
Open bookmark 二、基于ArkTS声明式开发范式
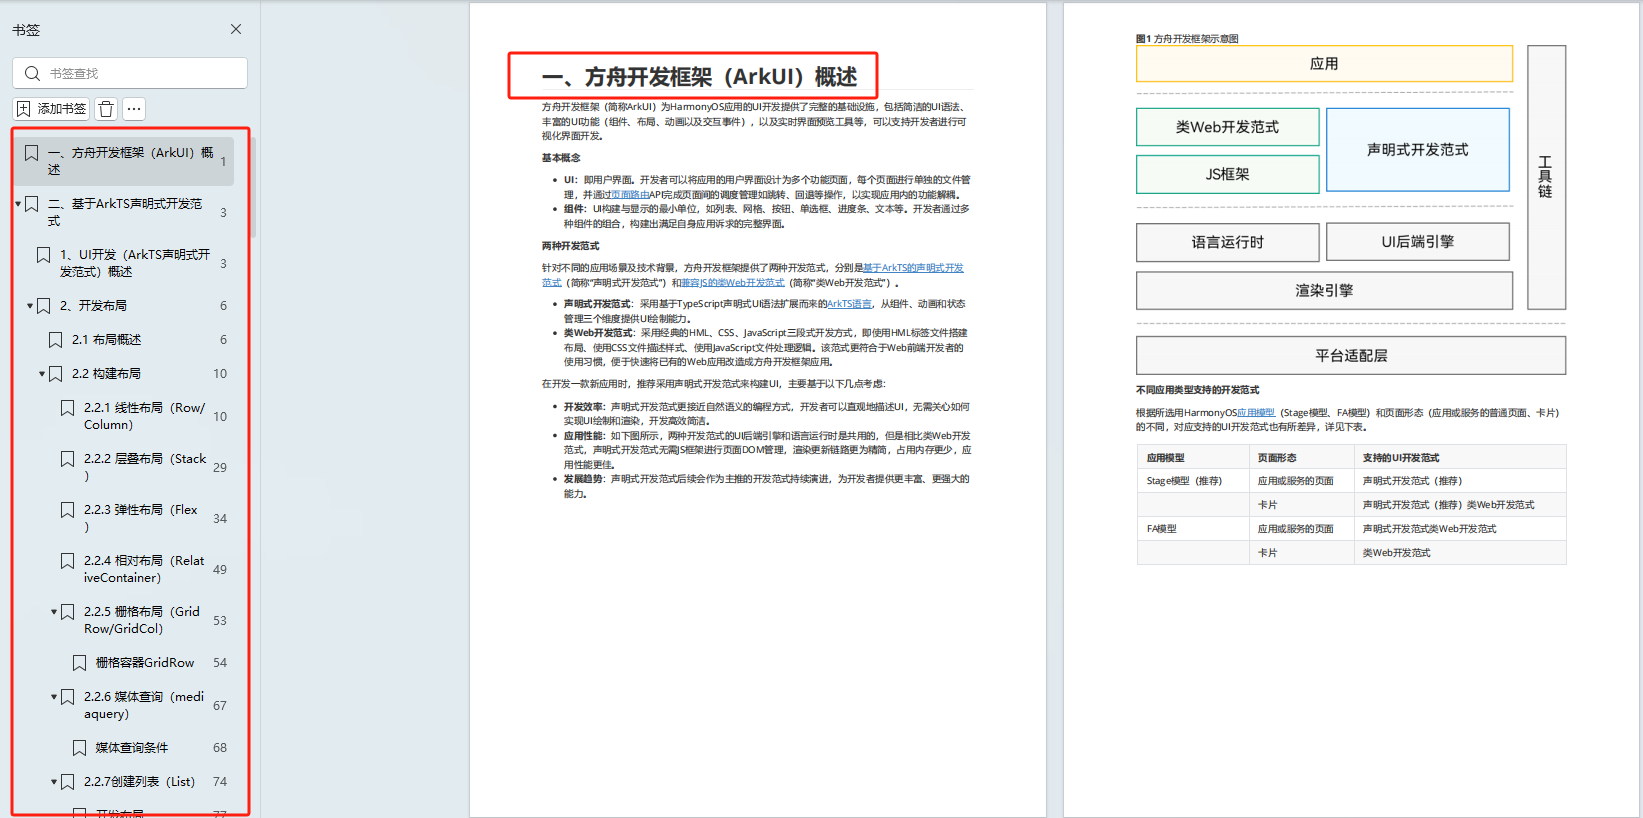click(125, 212)
